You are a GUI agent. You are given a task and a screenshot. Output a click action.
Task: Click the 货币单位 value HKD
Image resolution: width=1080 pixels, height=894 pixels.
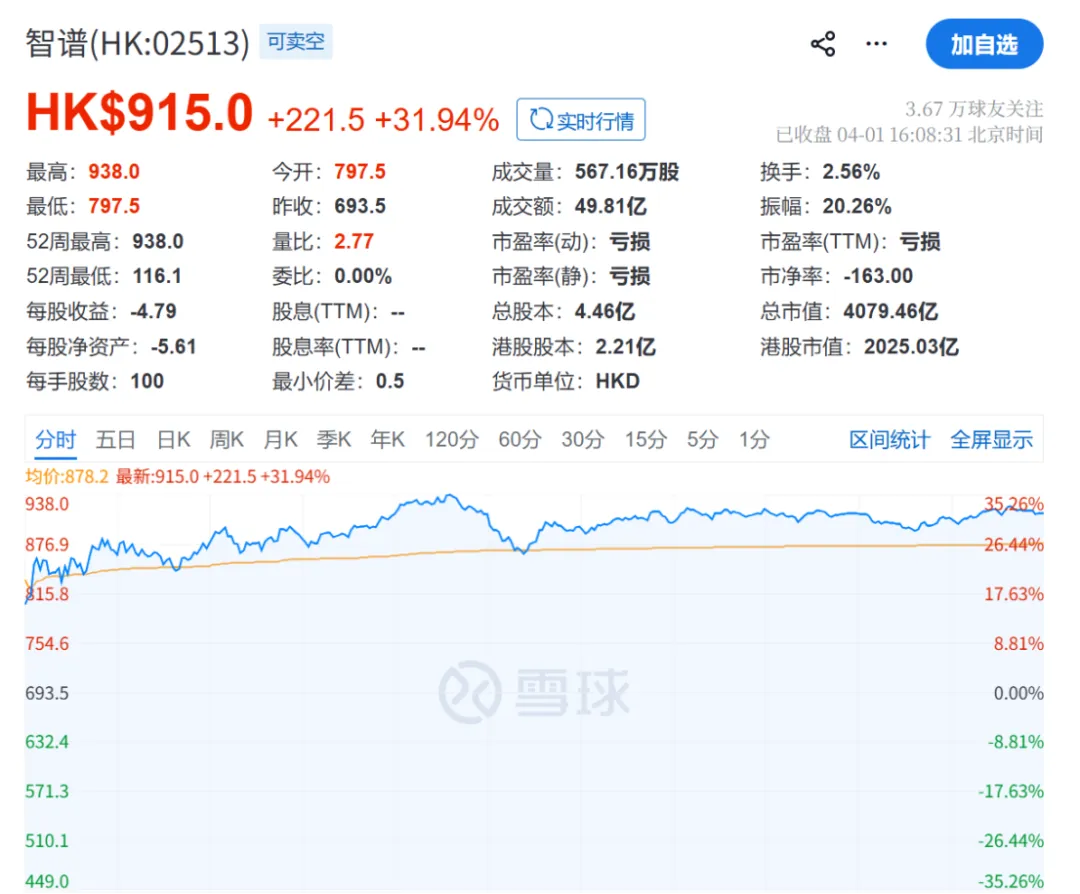click(x=618, y=381)
